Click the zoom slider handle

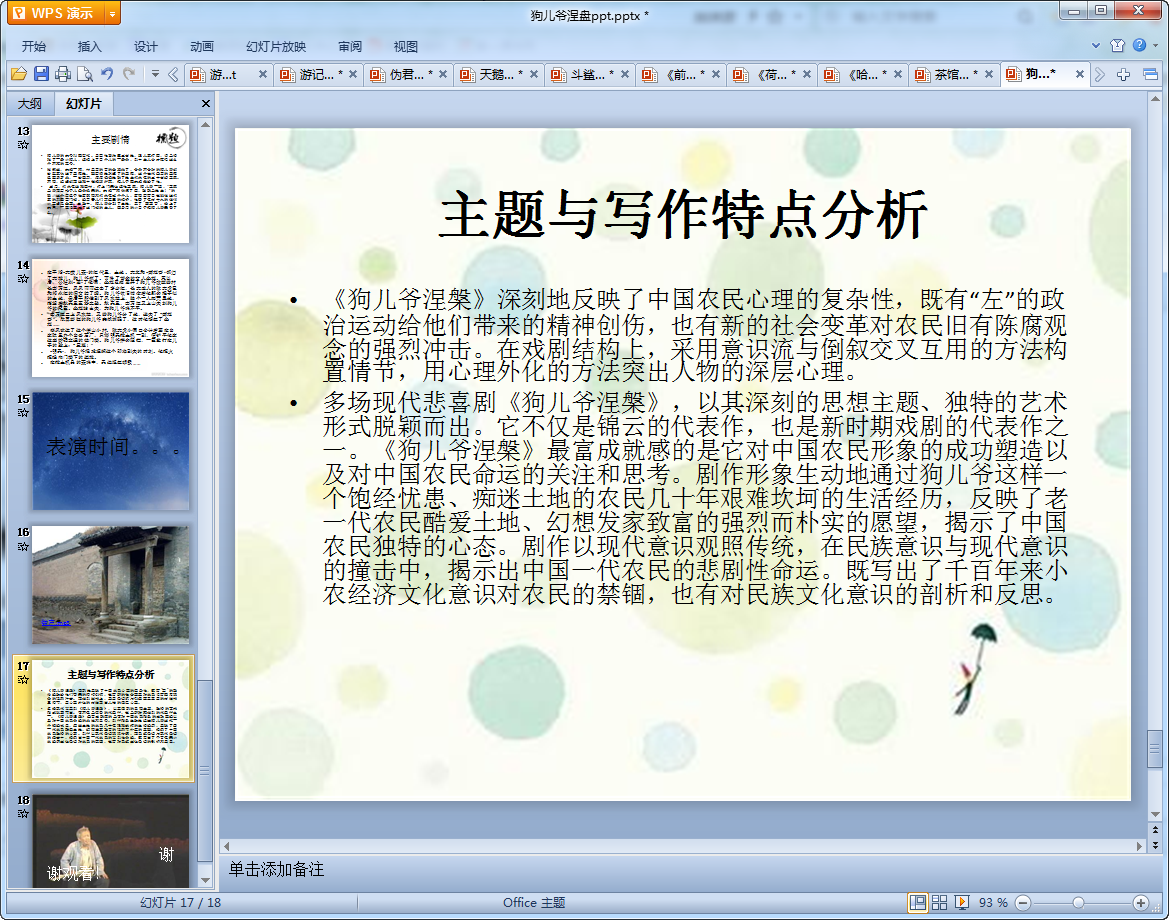(x=1078, y=902)
